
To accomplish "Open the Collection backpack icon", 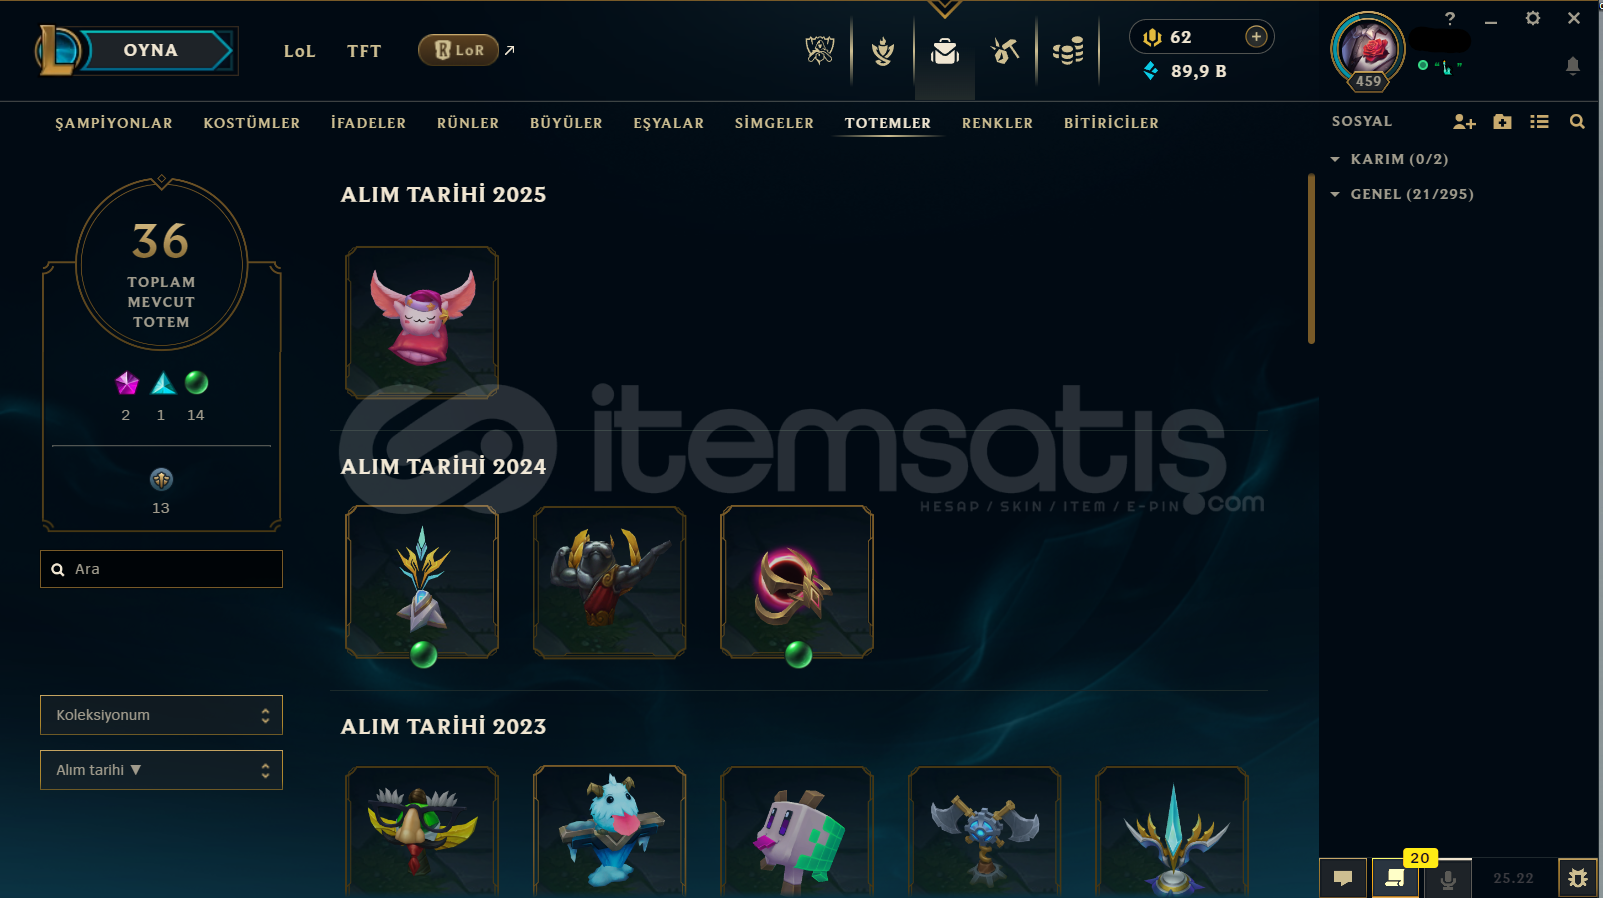I will click(x=945, y=51).
